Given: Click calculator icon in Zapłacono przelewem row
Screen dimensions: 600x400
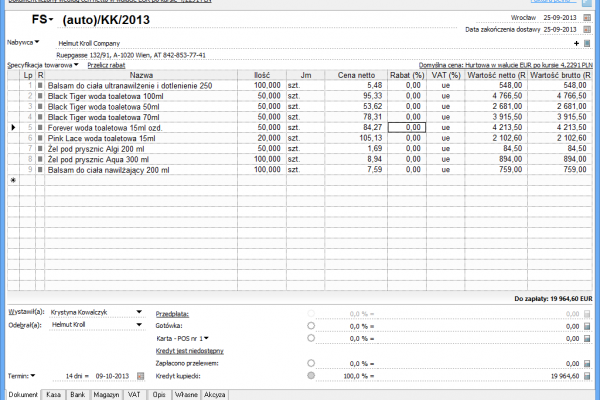Looking at the screenshot, I should tap(587, 363).
